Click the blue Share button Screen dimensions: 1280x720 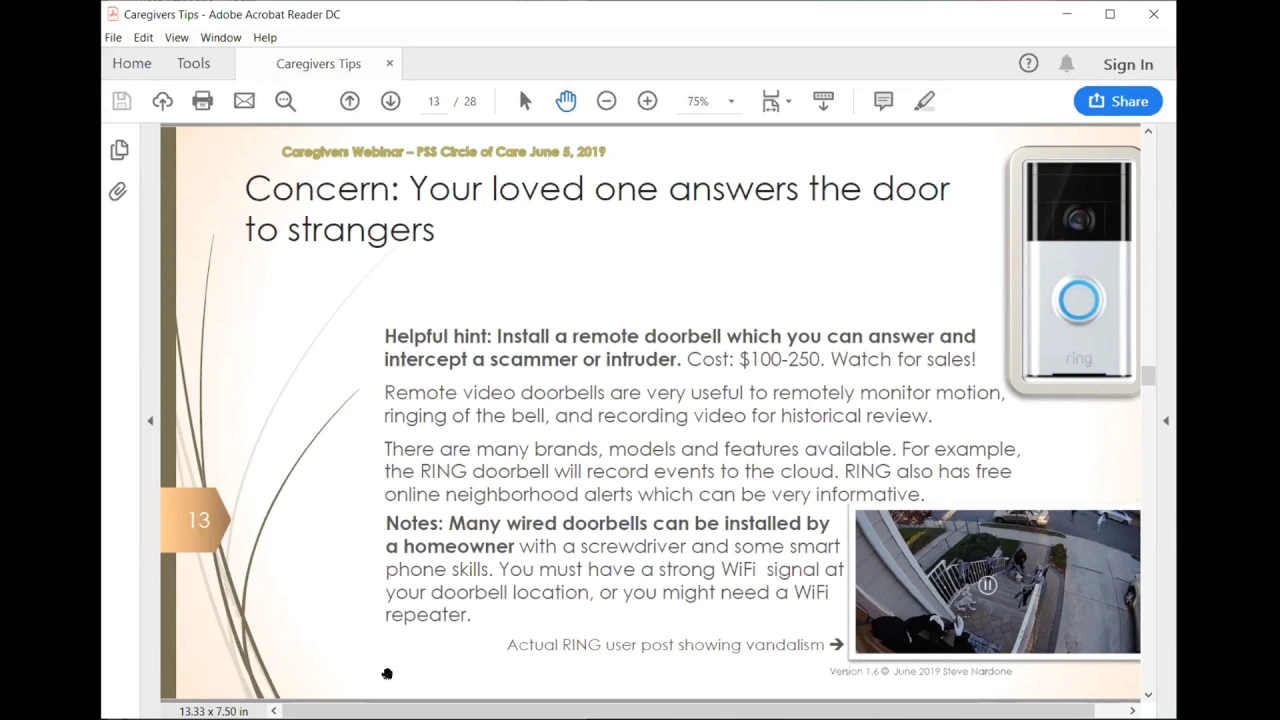pos(1118,101)
